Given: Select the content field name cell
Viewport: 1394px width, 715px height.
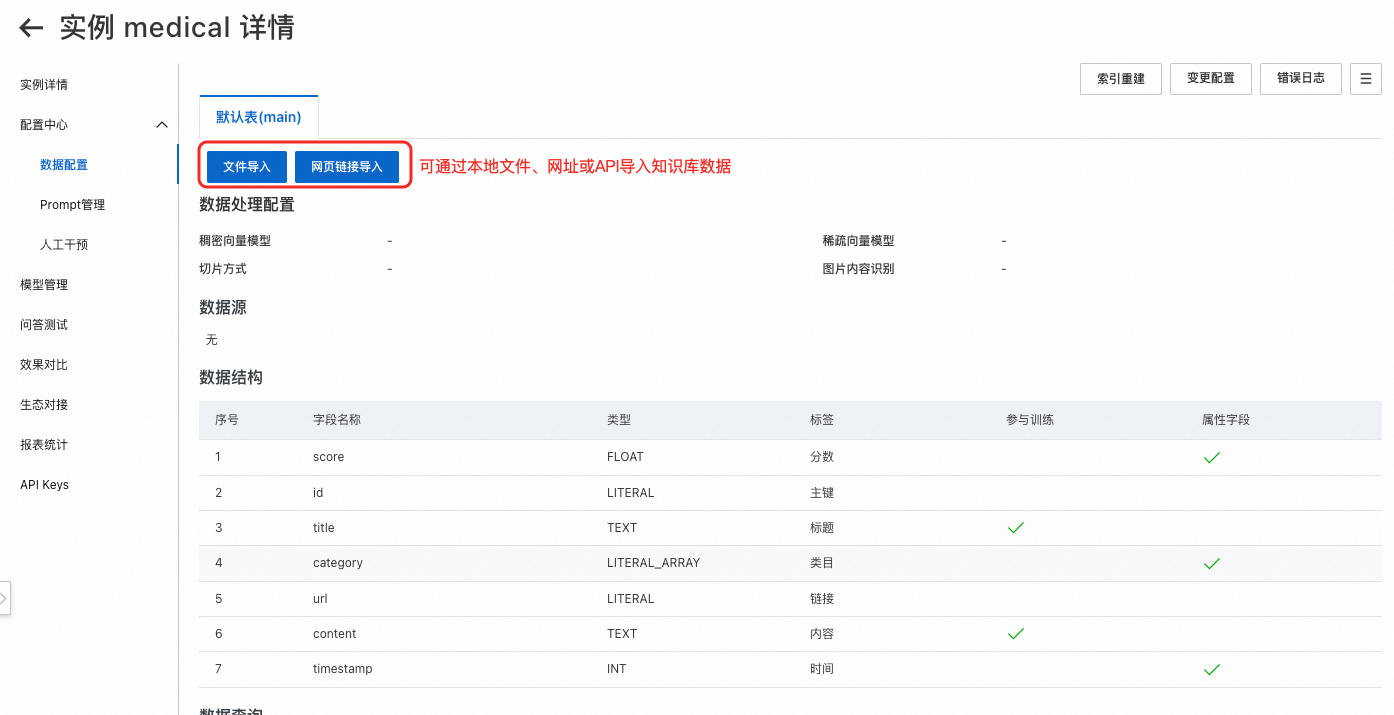Looking at the screenshot, I should (x=335, y=634).
